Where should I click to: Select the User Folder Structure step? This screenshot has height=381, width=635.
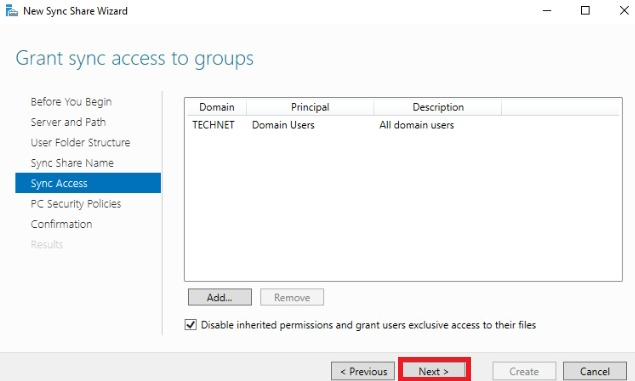[80, 143]
